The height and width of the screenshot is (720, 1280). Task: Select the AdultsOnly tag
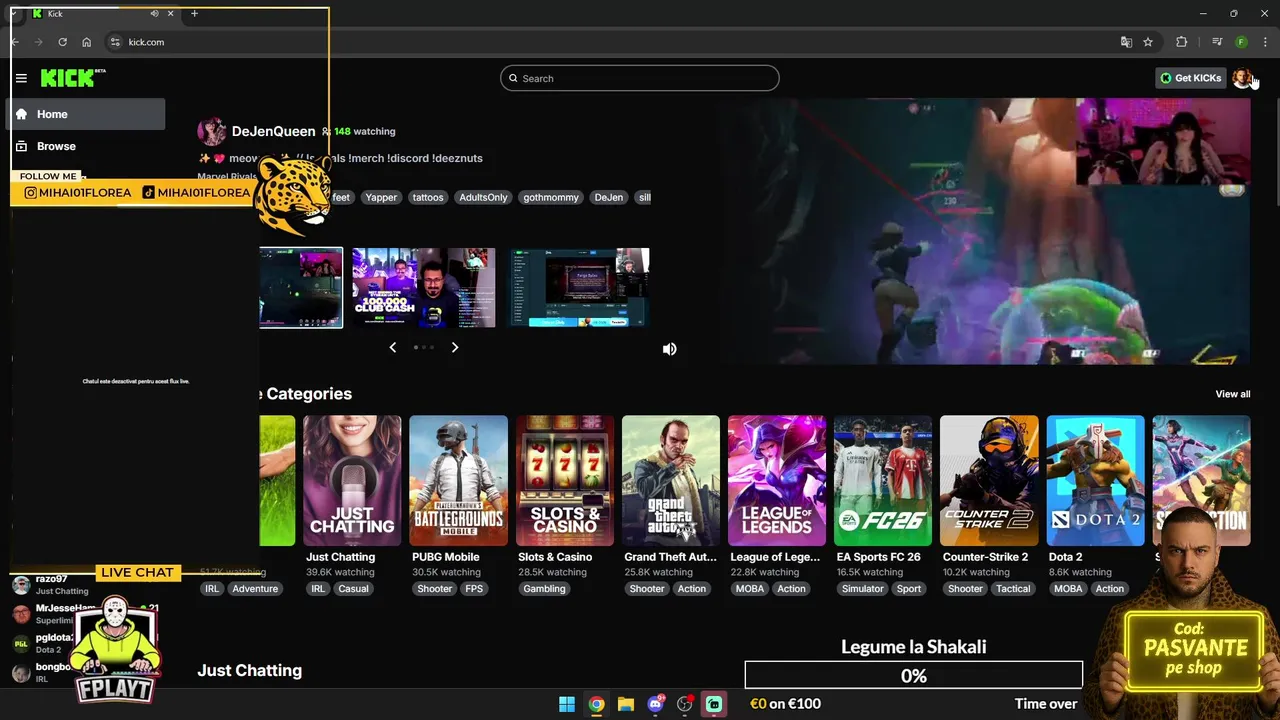483,197
